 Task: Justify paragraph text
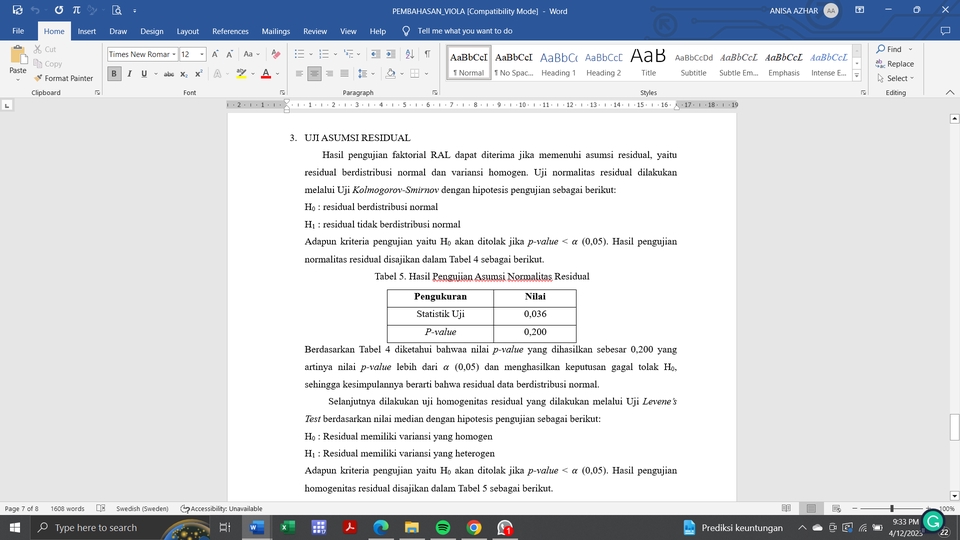[344, 74]
